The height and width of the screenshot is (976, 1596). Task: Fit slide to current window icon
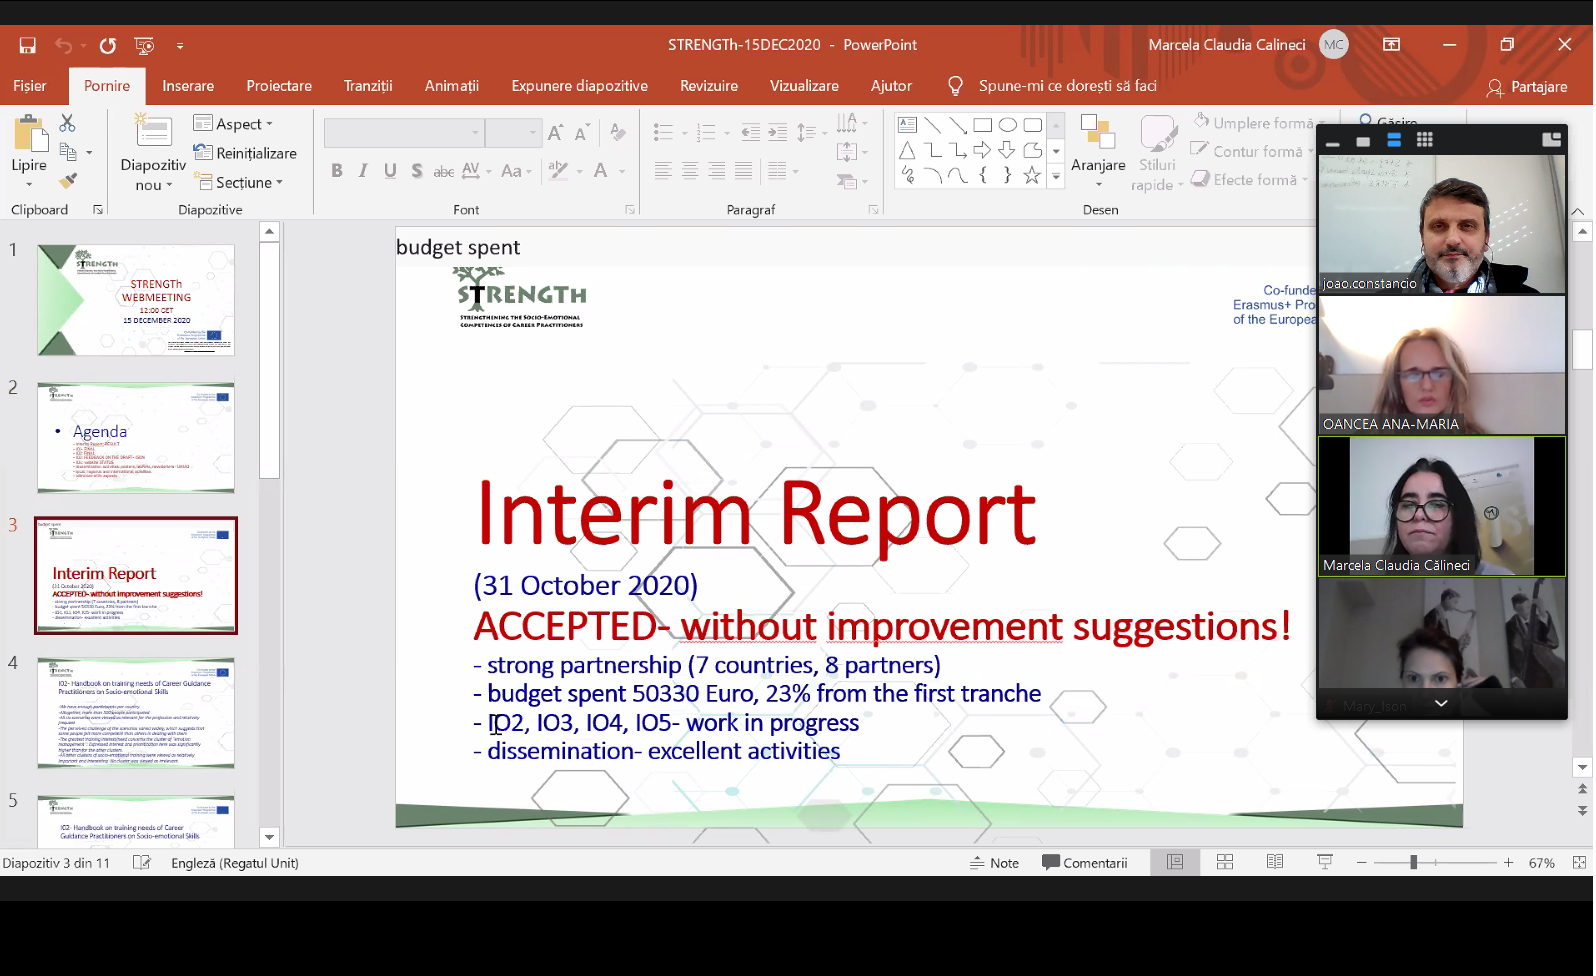1579,862
